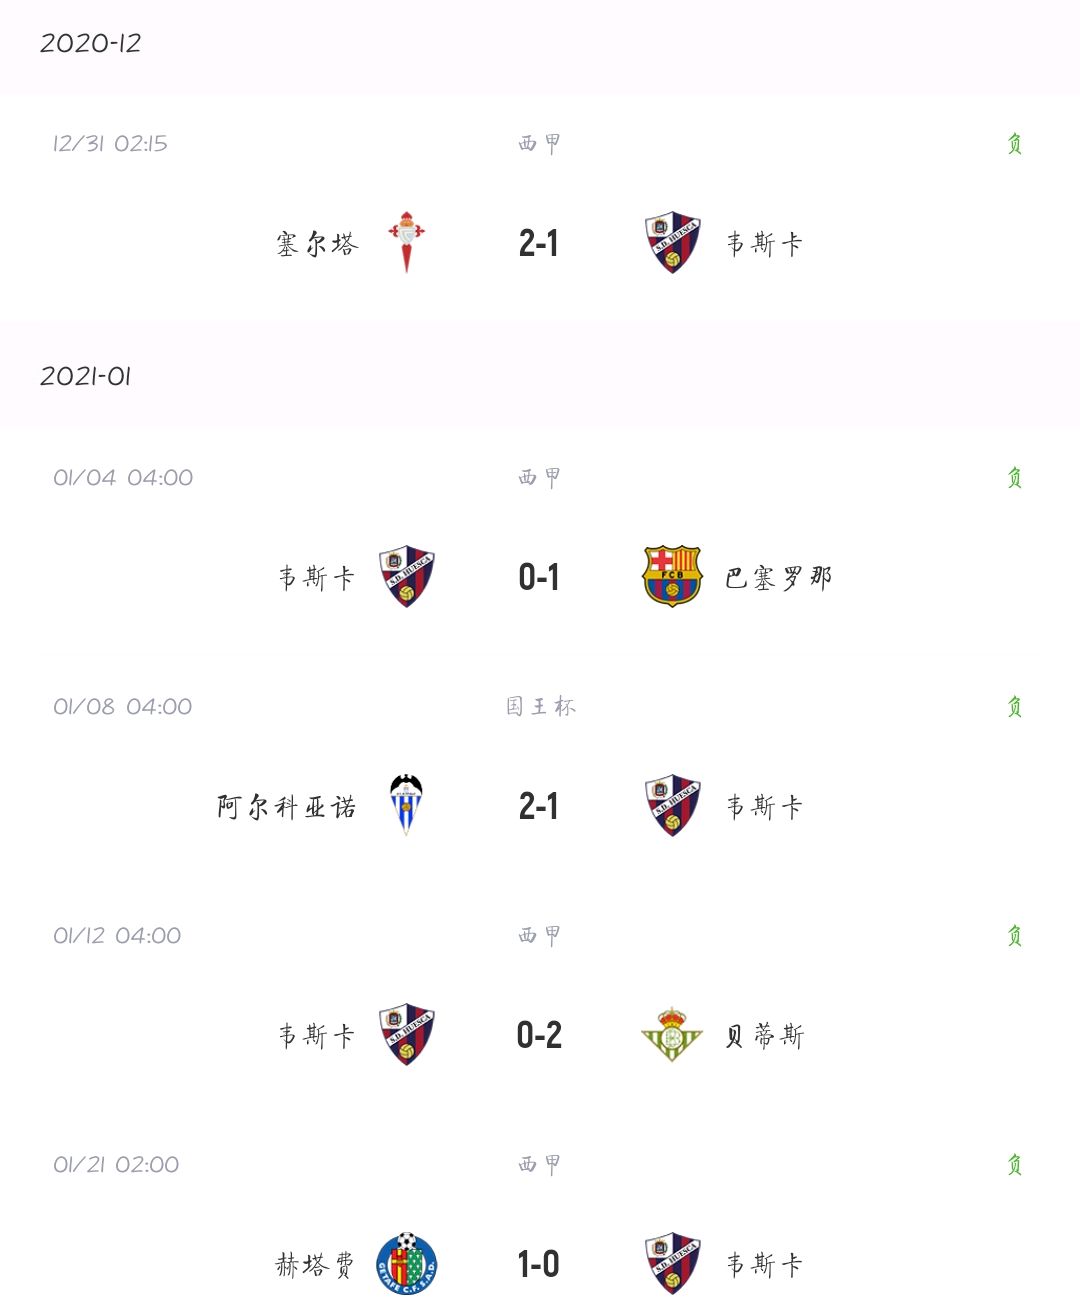Click Huesca crest in the Betis match
This screenshot has width=1080, height=1313.
[x=406, y=1034]
